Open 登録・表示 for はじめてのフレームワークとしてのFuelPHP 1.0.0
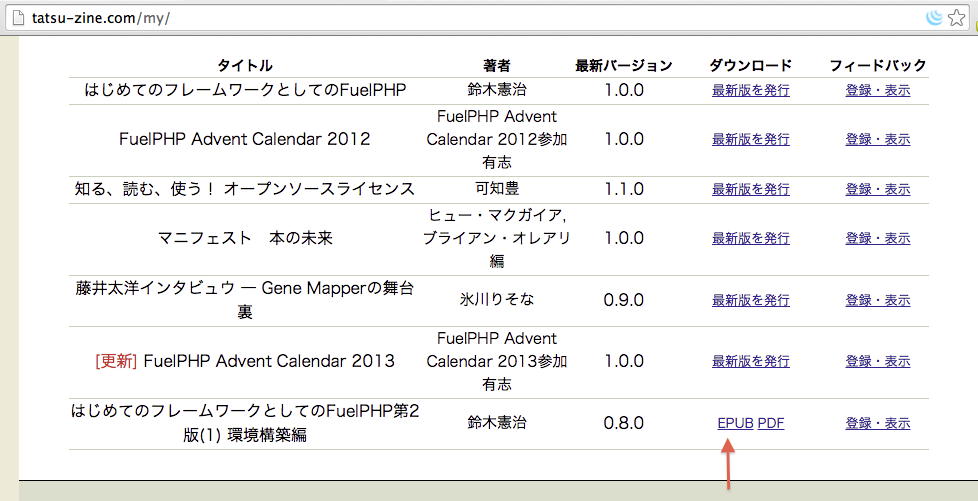 click(878, 90)
